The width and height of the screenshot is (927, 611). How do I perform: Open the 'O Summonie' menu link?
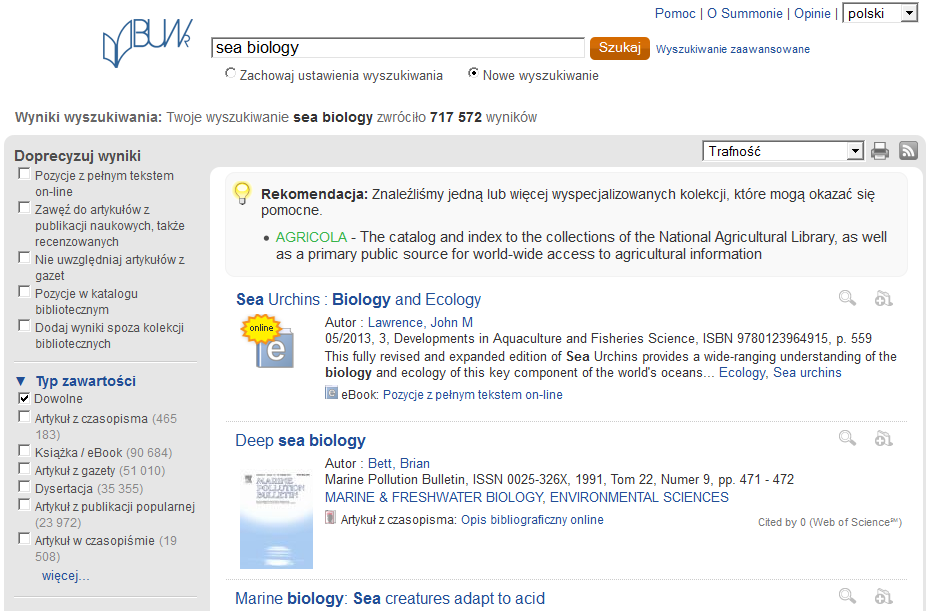coord(744,13)
